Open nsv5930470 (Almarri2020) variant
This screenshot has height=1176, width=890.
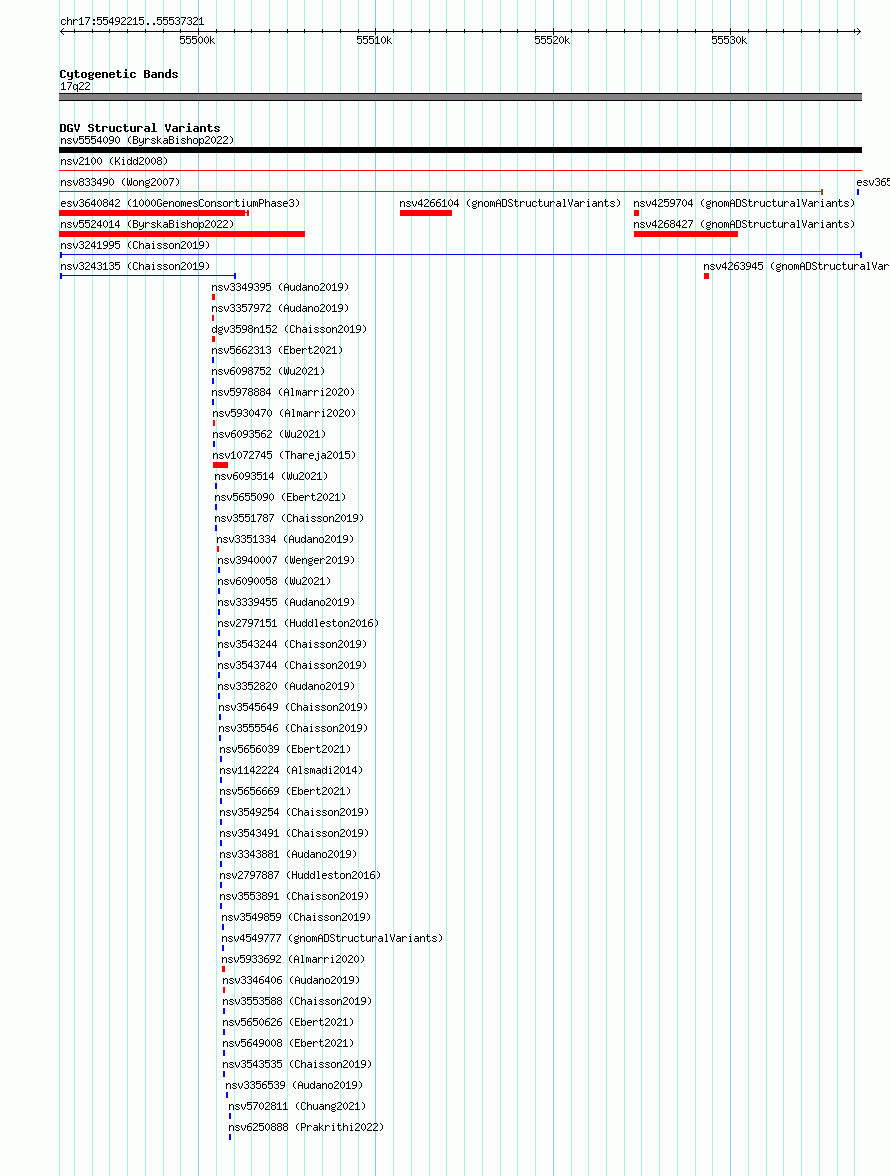(284, 413)
